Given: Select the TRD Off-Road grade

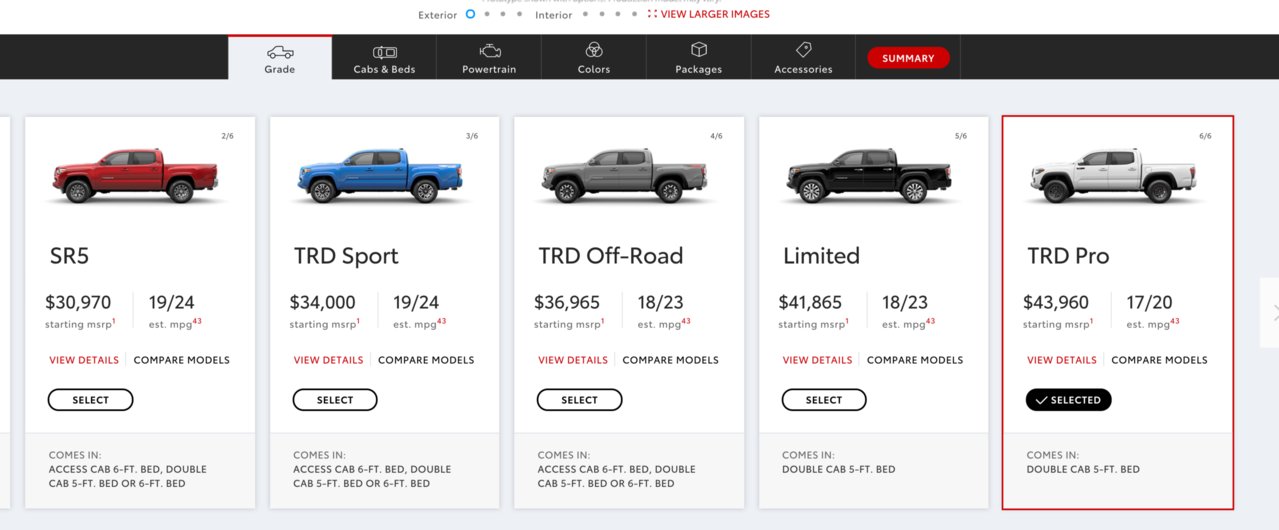Looking at the screenshot, I should [x=579, y=400].
